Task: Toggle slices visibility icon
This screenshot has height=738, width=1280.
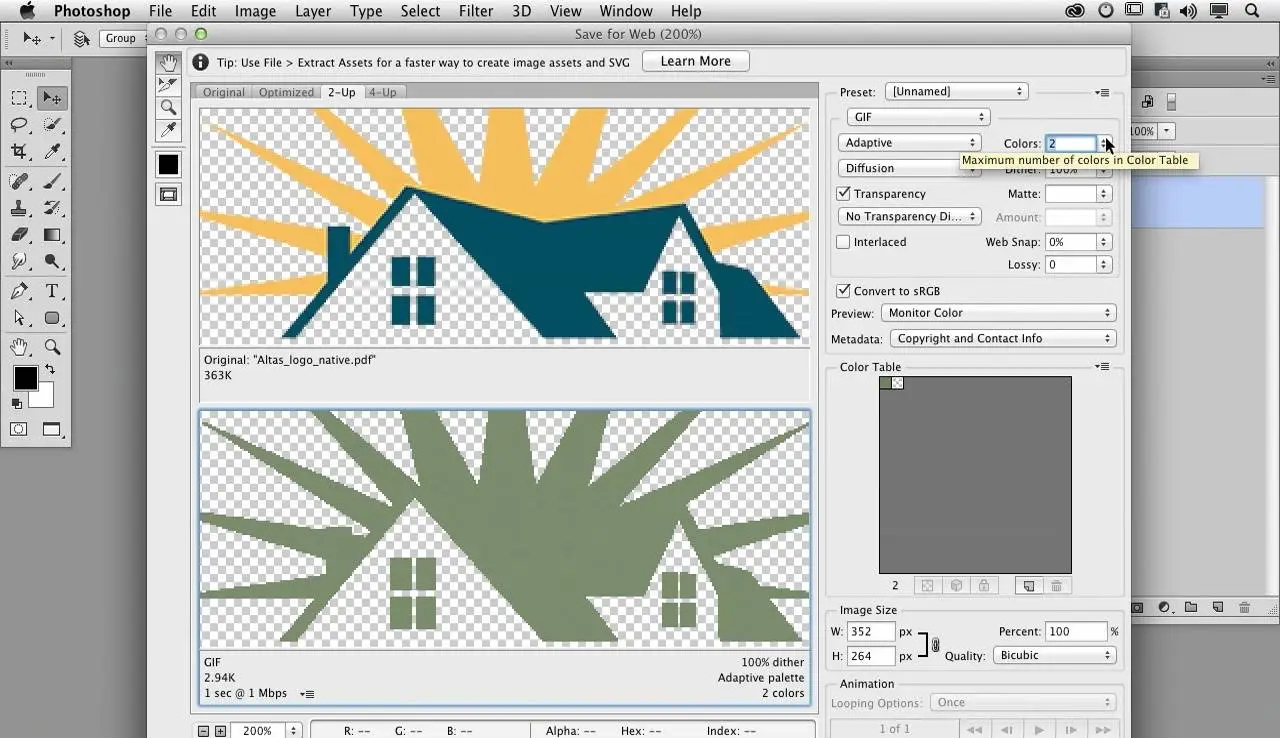Action: 168,194
